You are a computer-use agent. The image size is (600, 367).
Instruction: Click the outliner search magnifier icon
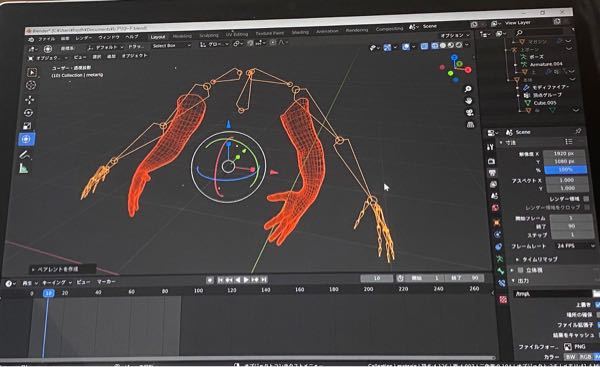click(519, 33)
